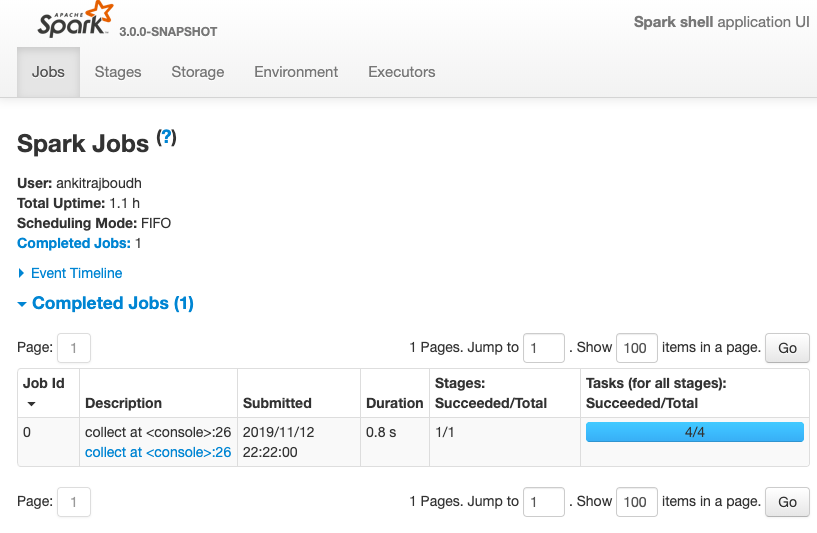Select the user name ankitrajboudh
Screen dimensions: 817x533
[99, 183]
